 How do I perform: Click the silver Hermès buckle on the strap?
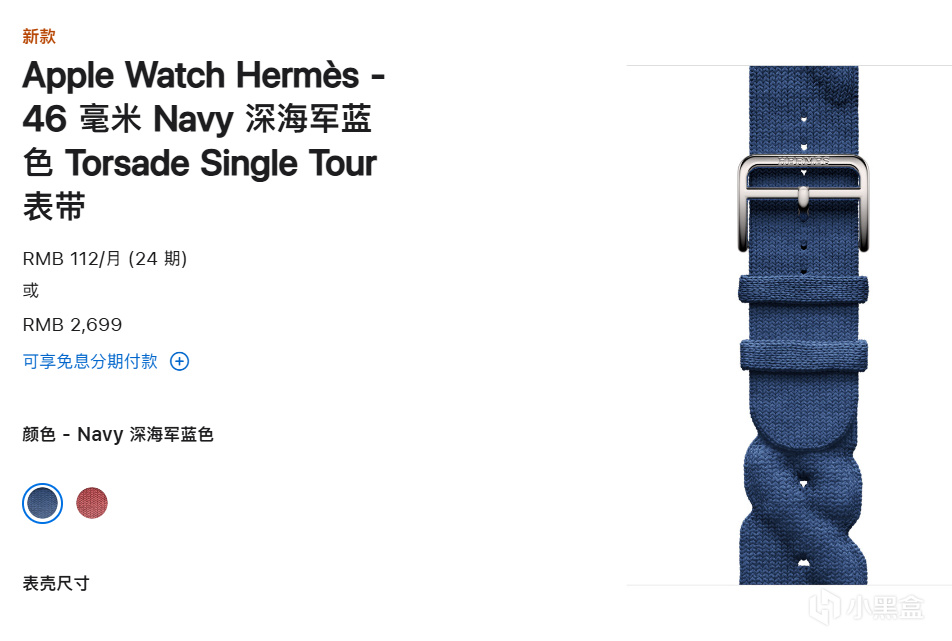coord(803,203)
